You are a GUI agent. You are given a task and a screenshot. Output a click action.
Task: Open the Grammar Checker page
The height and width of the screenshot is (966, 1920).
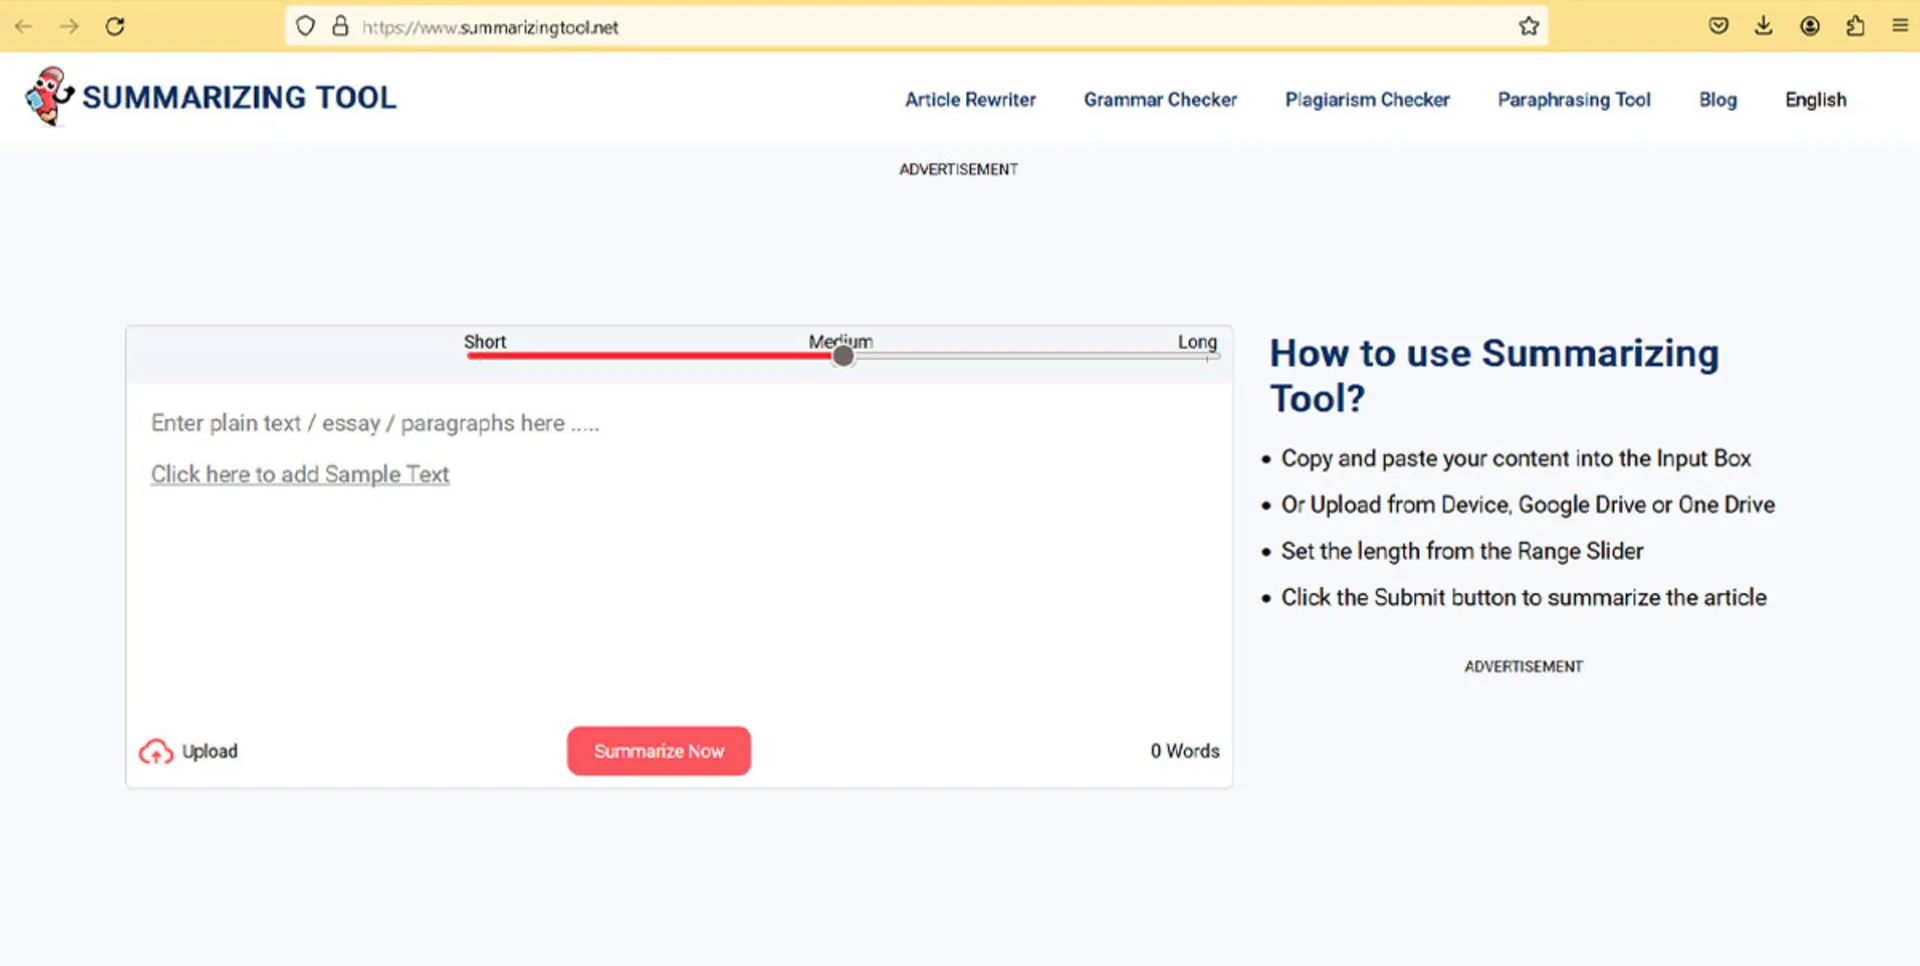1160,99
